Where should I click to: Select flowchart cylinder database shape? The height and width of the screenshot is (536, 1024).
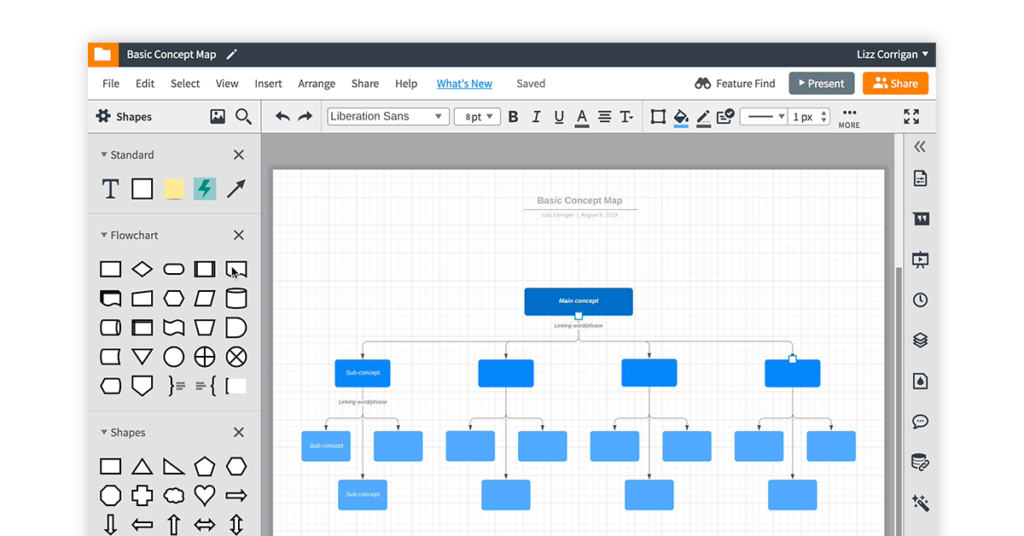click(x=236, y=298)
